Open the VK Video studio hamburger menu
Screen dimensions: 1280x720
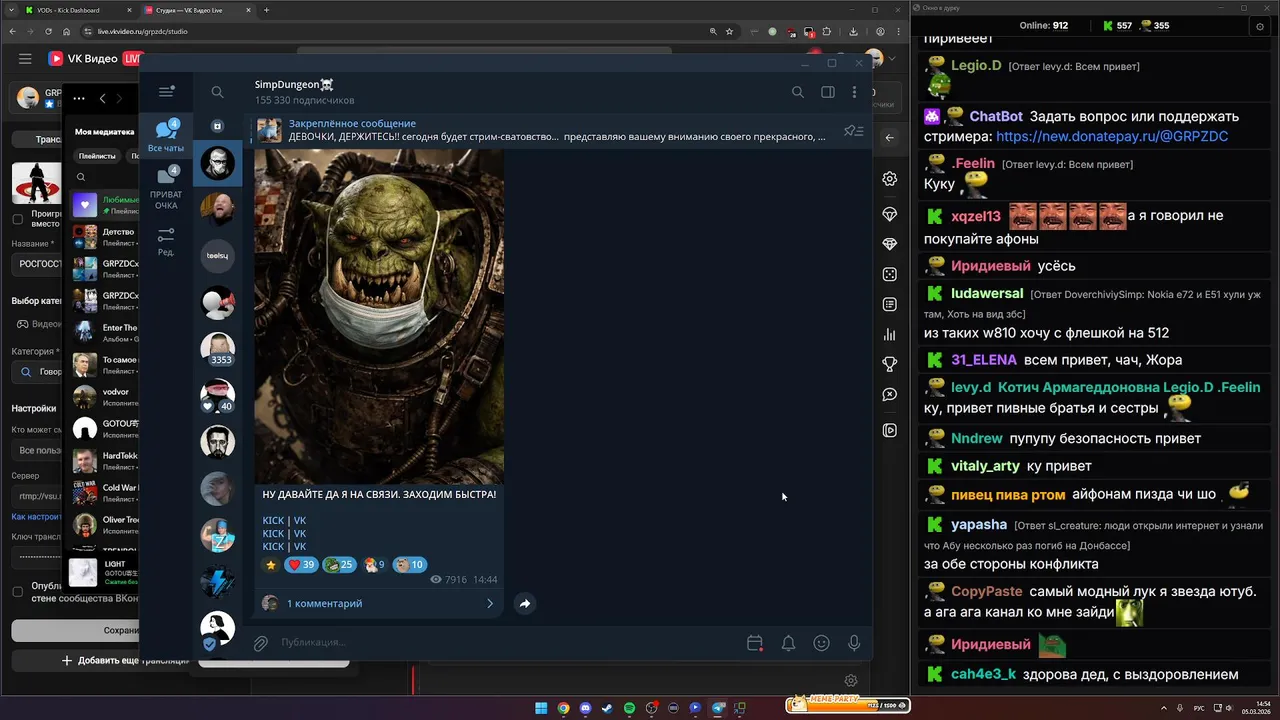pyautogui.click(x=25, y=59)
